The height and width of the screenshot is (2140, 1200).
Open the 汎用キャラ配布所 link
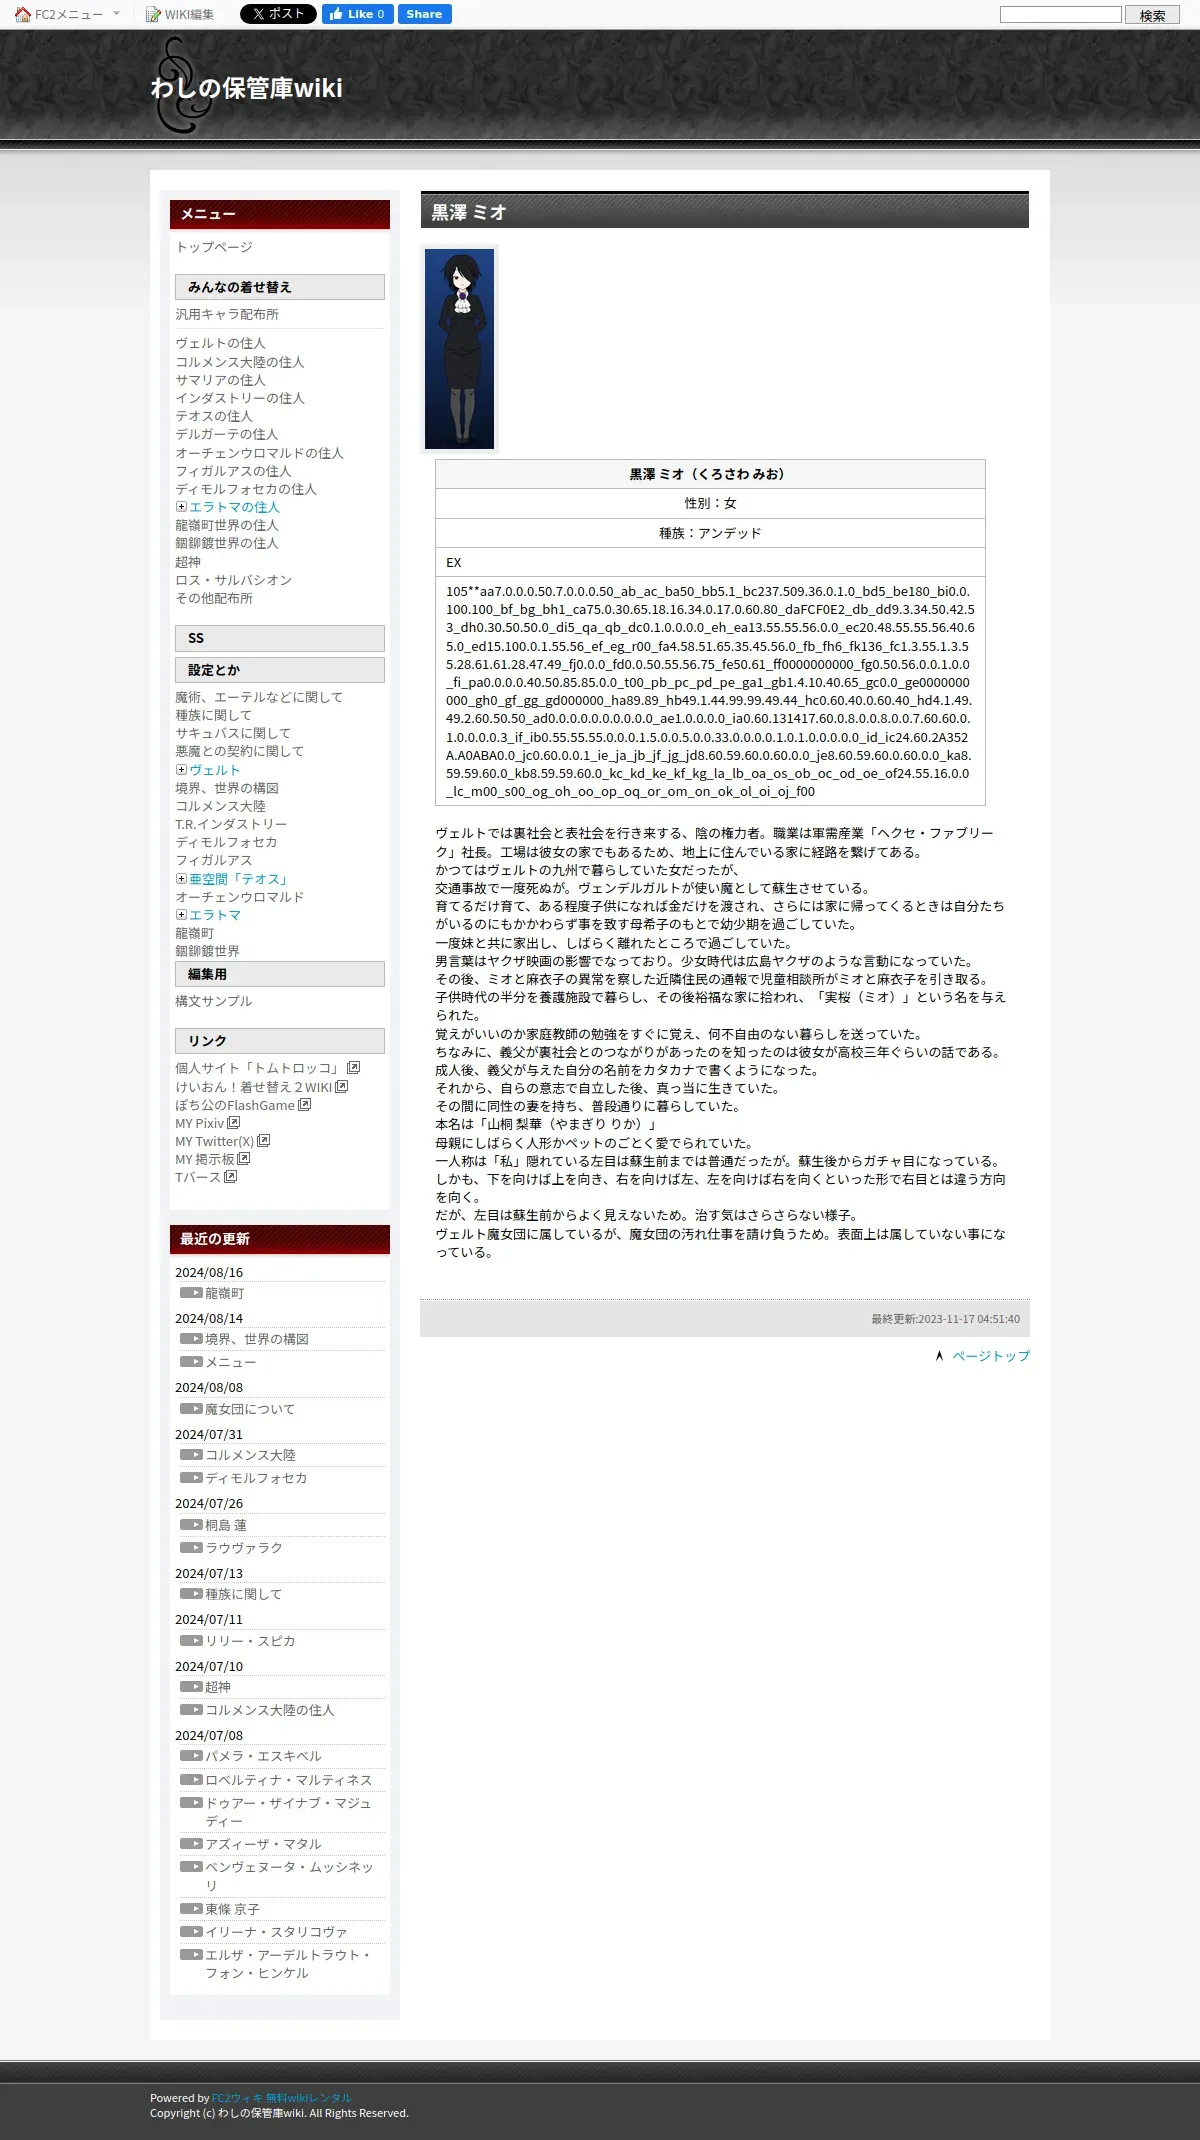227,314
